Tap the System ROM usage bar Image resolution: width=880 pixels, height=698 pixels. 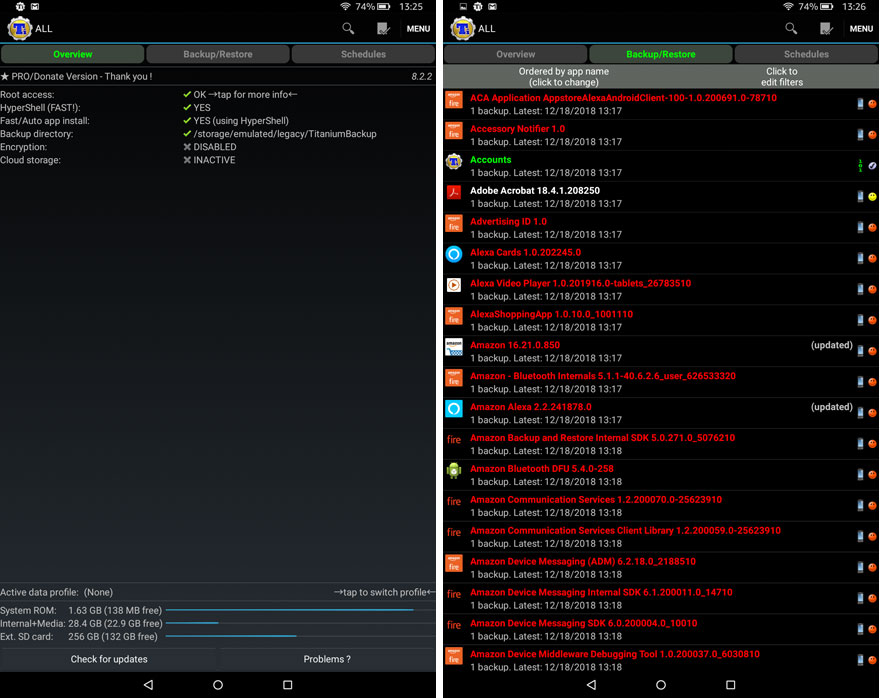(x=300, y=610)
